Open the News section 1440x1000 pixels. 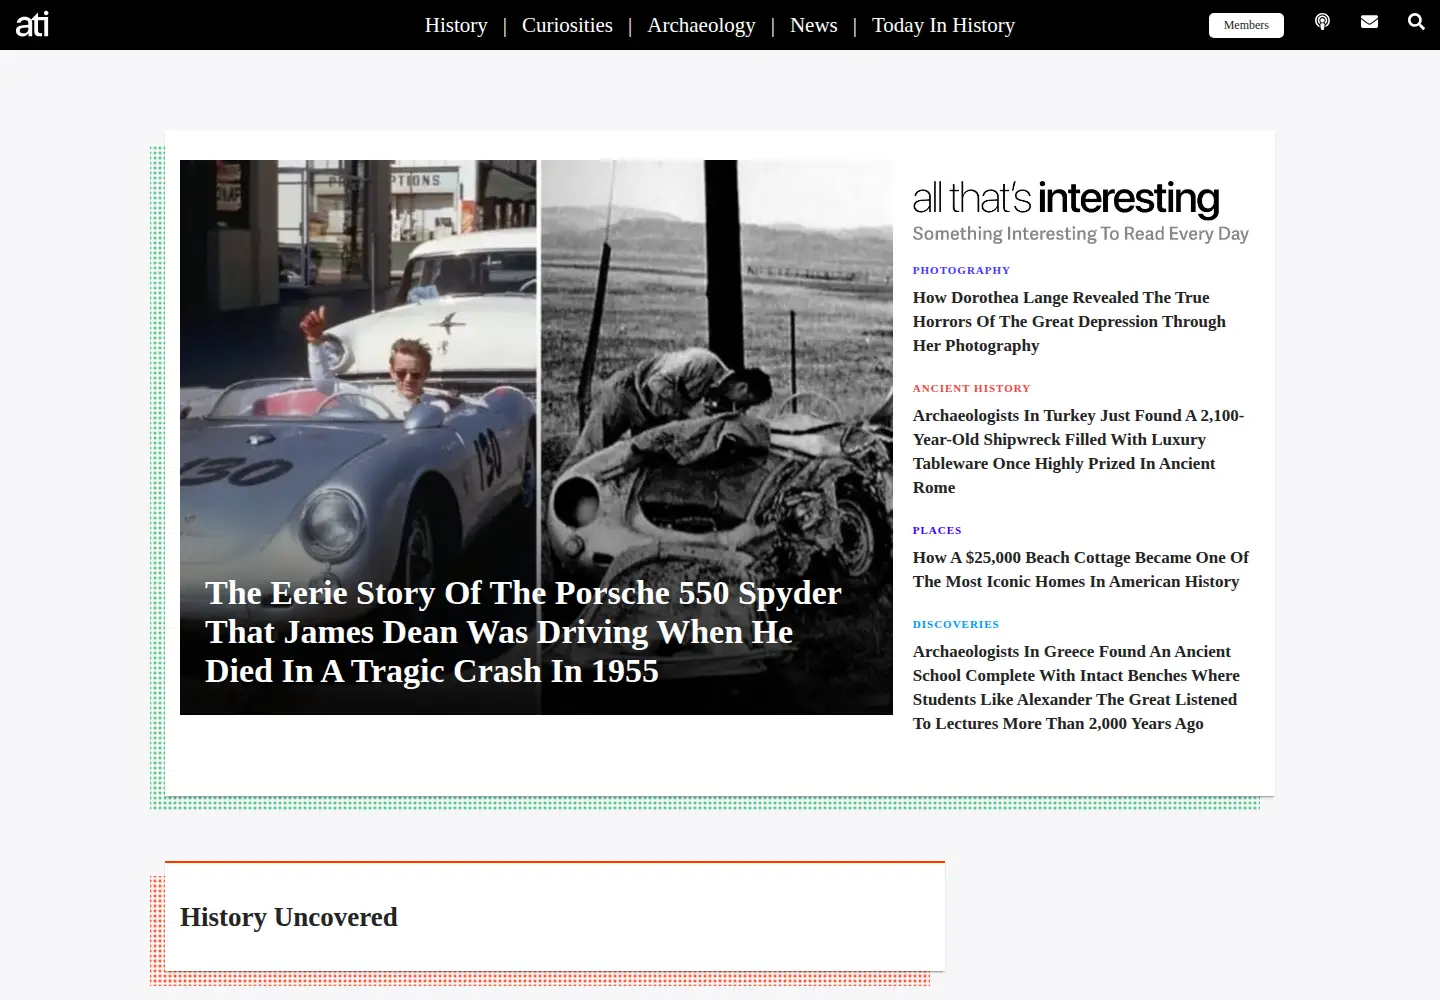pos(814,25)
